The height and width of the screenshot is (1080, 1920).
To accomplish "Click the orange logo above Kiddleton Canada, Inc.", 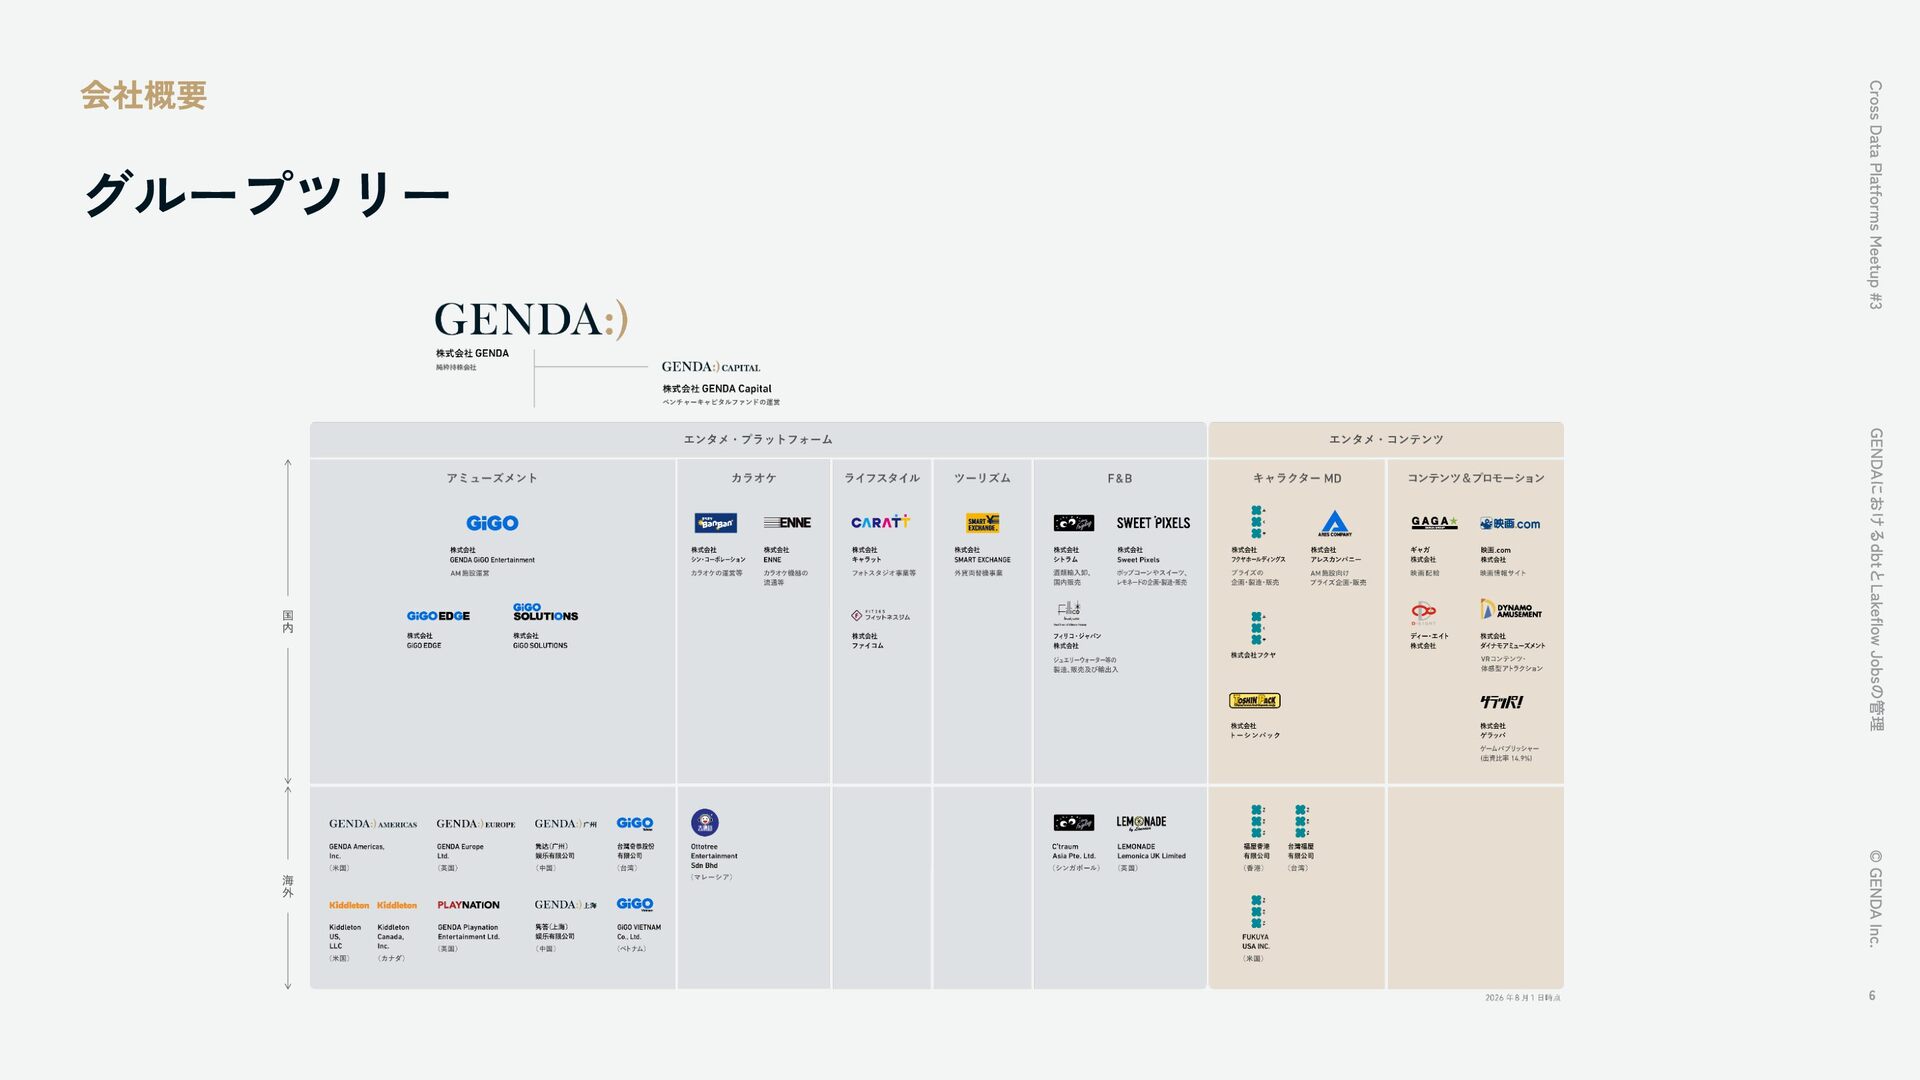I will pyautogui.click(x=397, y=905).
